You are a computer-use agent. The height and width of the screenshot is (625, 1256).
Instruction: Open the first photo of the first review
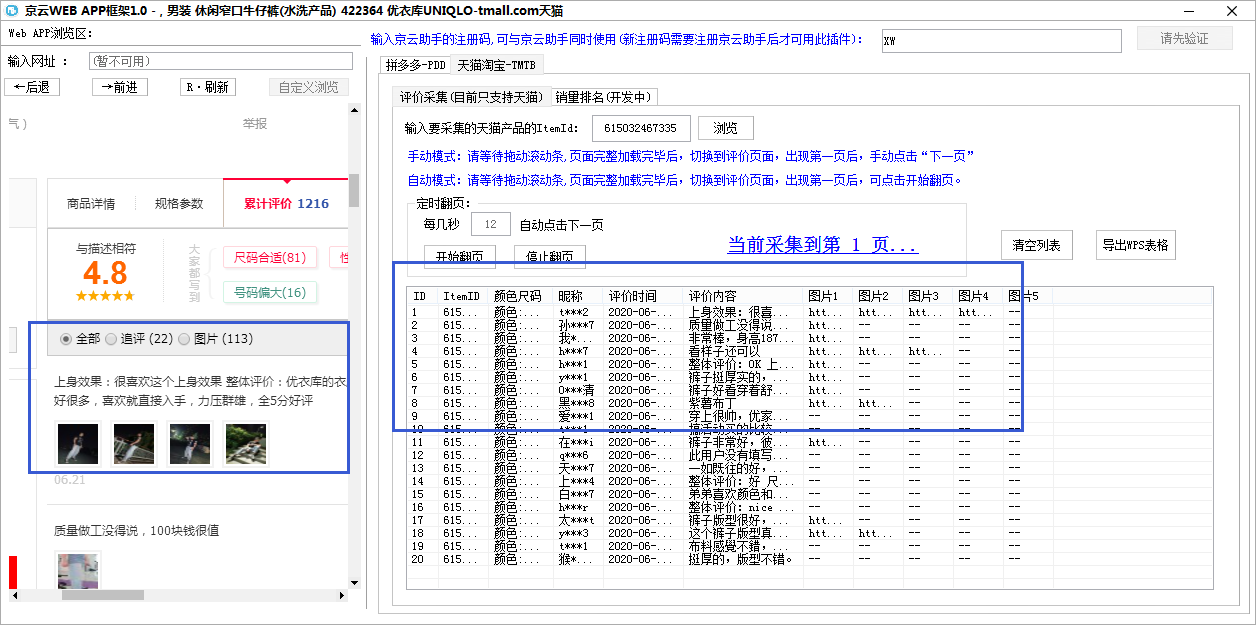tap(78, 444)
